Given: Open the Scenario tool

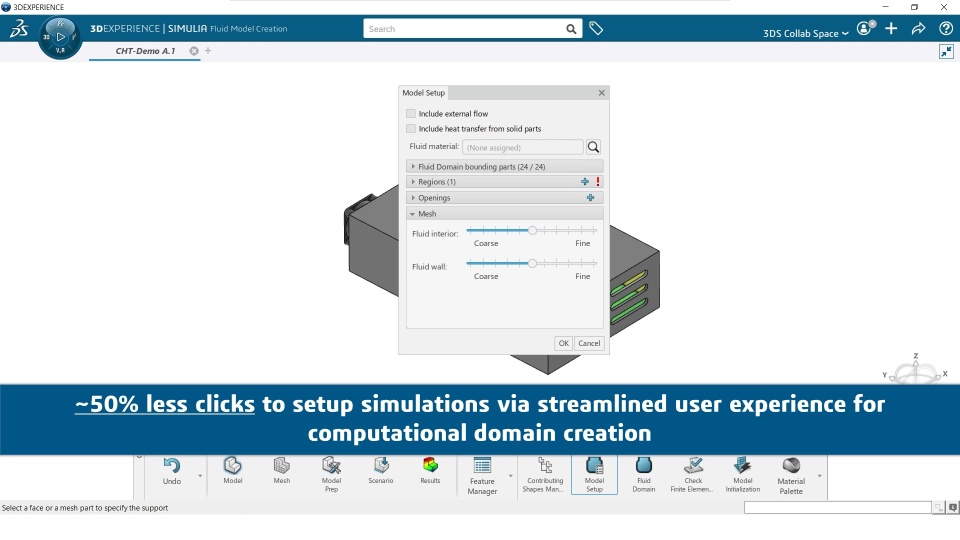Looking at the screenshot, I should [381, 471].
